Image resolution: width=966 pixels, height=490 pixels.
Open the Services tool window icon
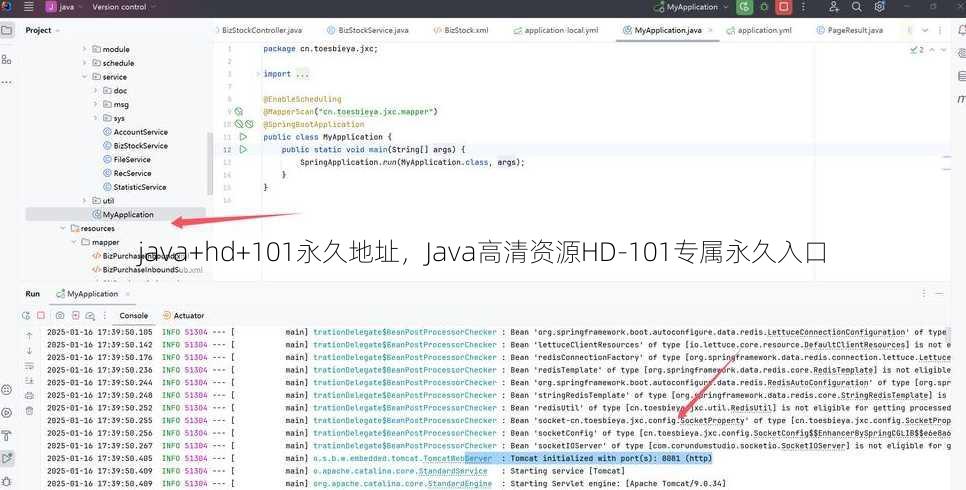7,413
